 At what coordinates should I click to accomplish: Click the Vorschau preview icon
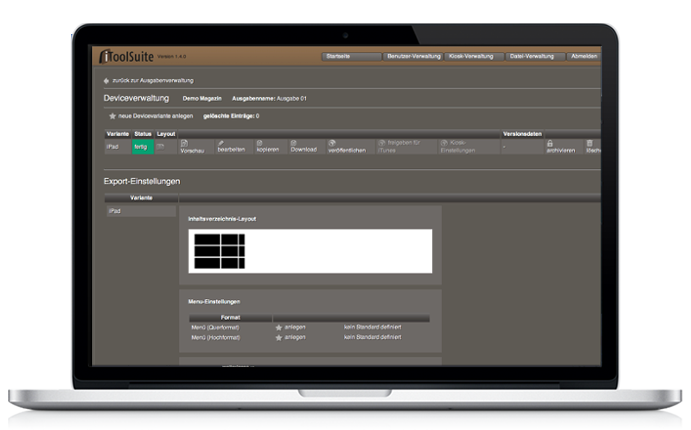click(185, 143)
